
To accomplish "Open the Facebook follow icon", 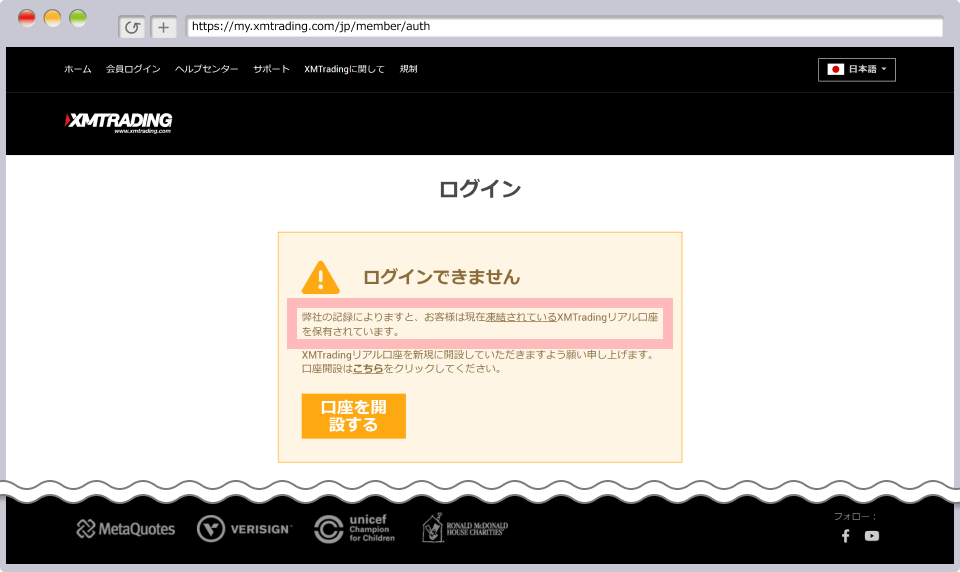I will pyautogui.click(x=845, y=536).
